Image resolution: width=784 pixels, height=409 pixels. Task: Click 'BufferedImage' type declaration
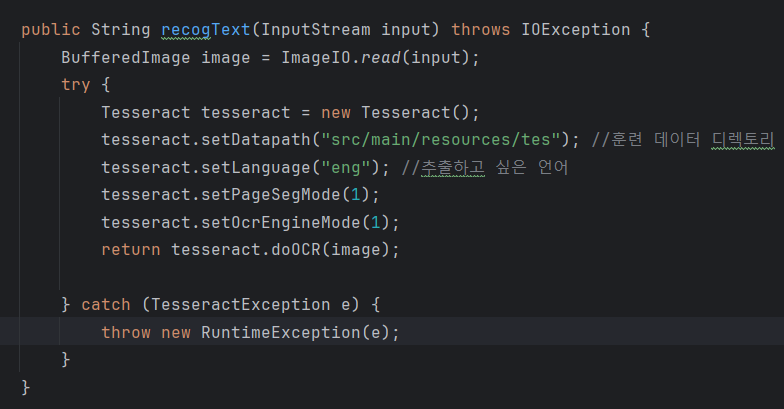pos(126,58)
